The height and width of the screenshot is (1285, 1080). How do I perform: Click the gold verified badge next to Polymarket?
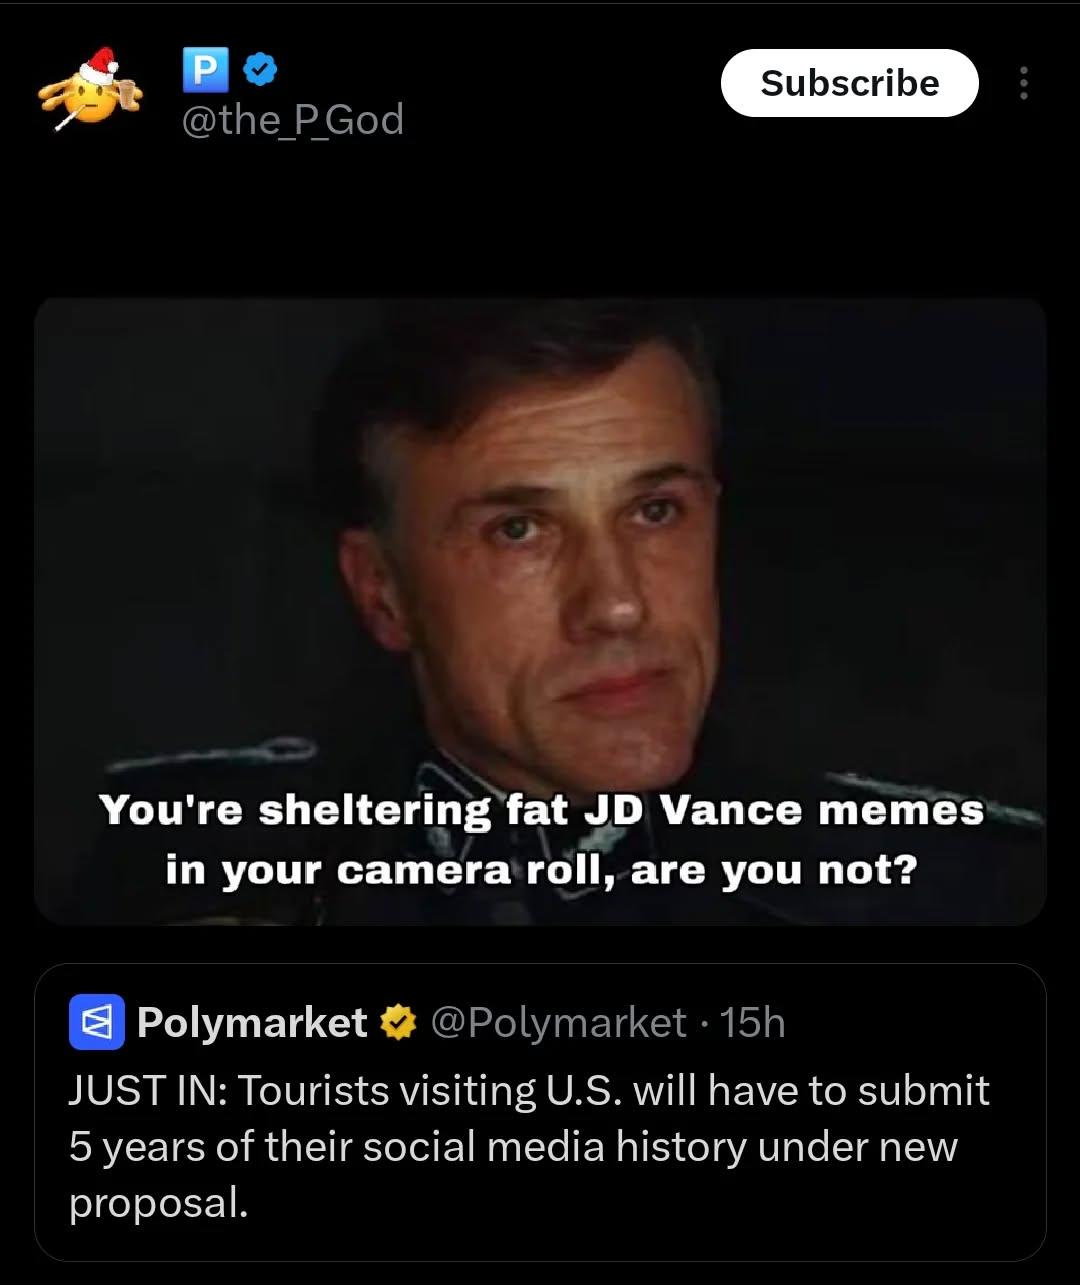click(400, 1022)
